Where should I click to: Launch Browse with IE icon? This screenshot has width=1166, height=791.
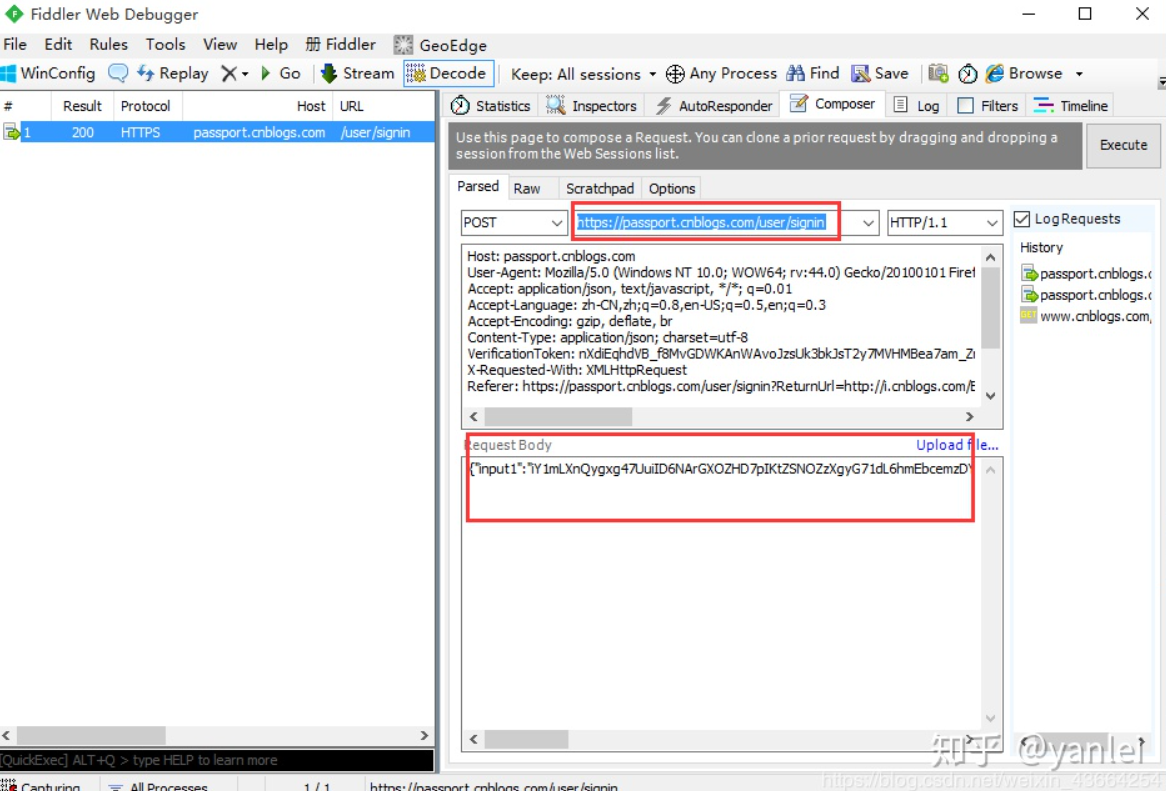pyautogui.click(x=995, y=74)
